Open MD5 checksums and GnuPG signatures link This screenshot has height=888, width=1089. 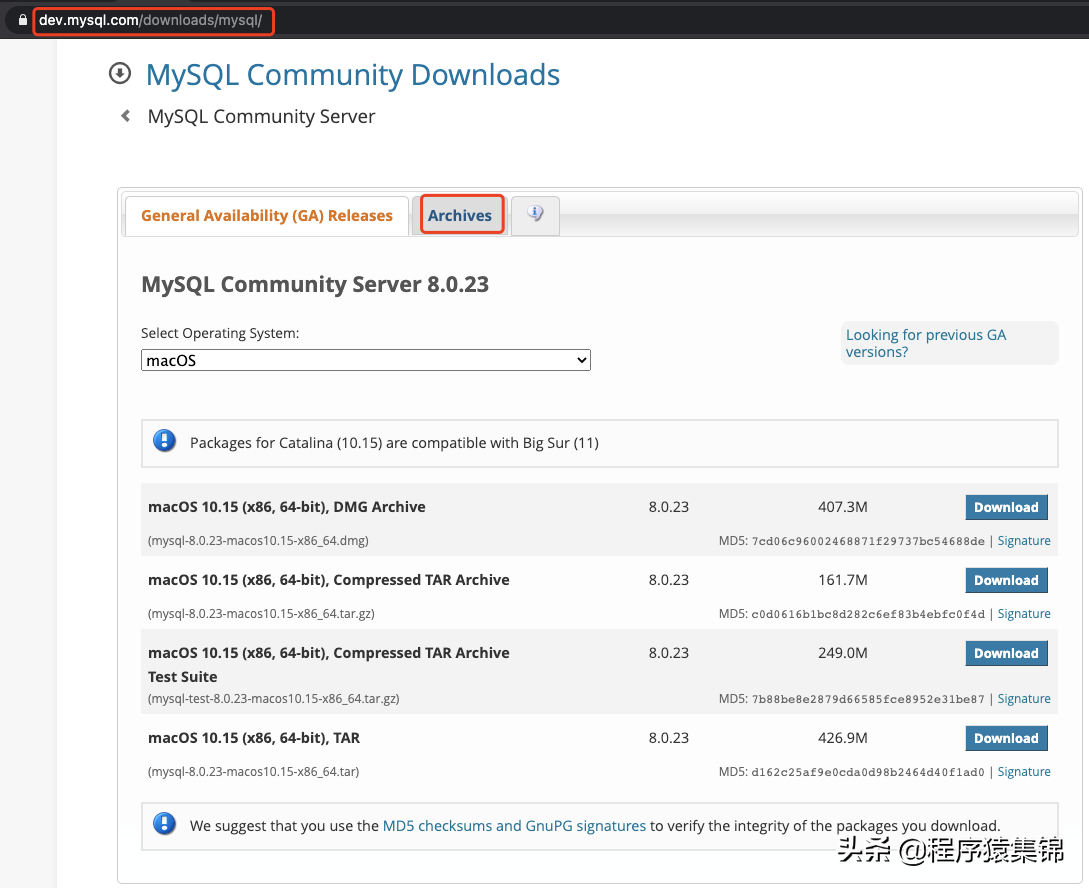click(x=515, y=826)
